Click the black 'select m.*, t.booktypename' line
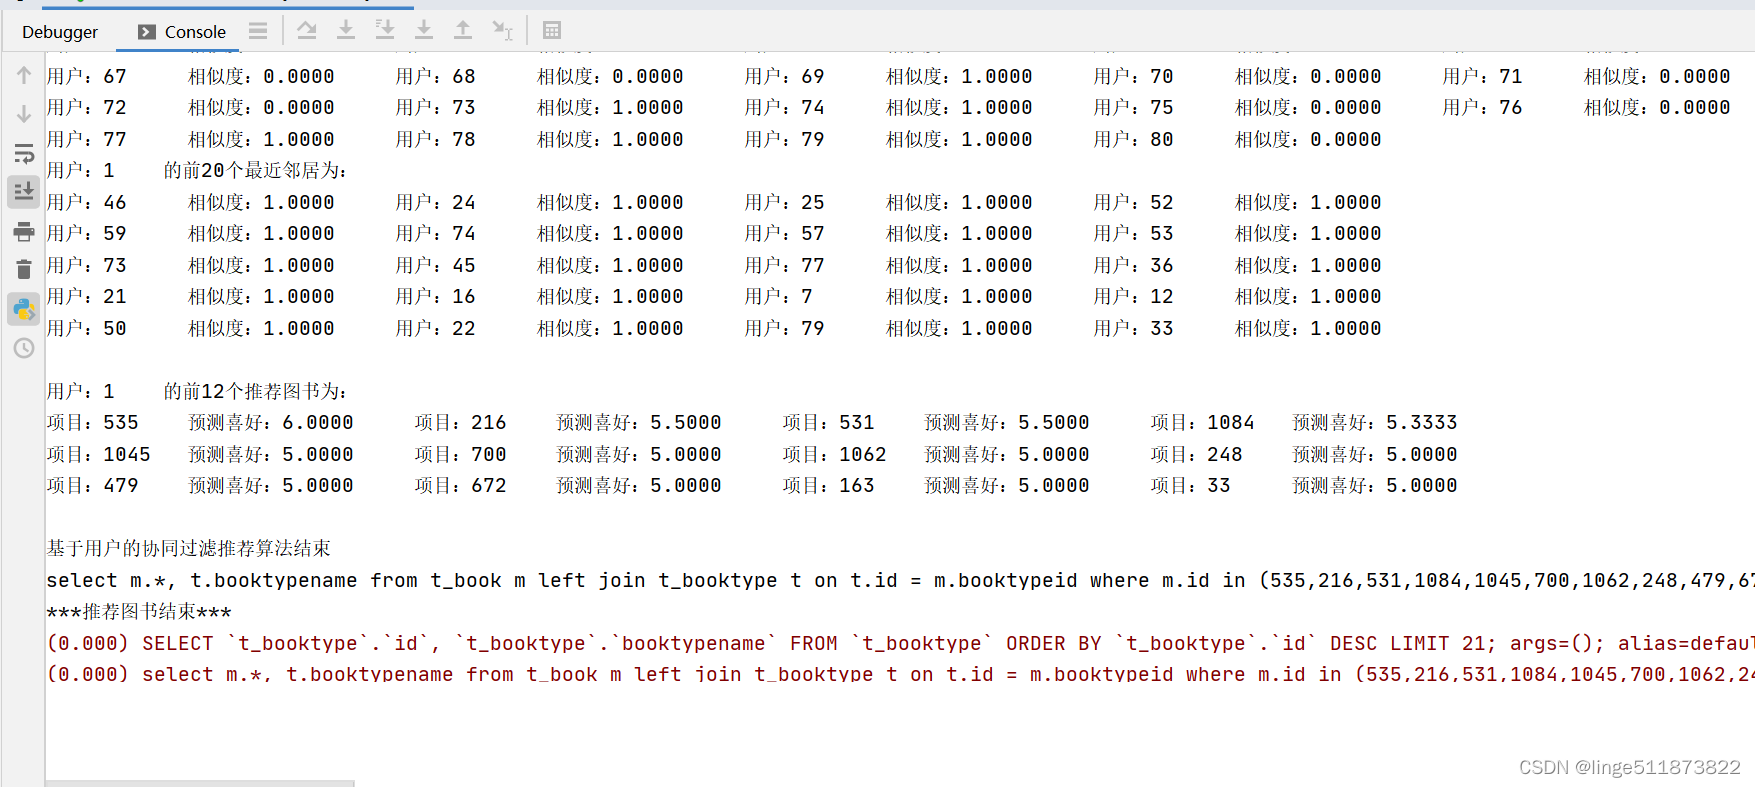Viewport: 1755px width, 787px height. (900, 580)
